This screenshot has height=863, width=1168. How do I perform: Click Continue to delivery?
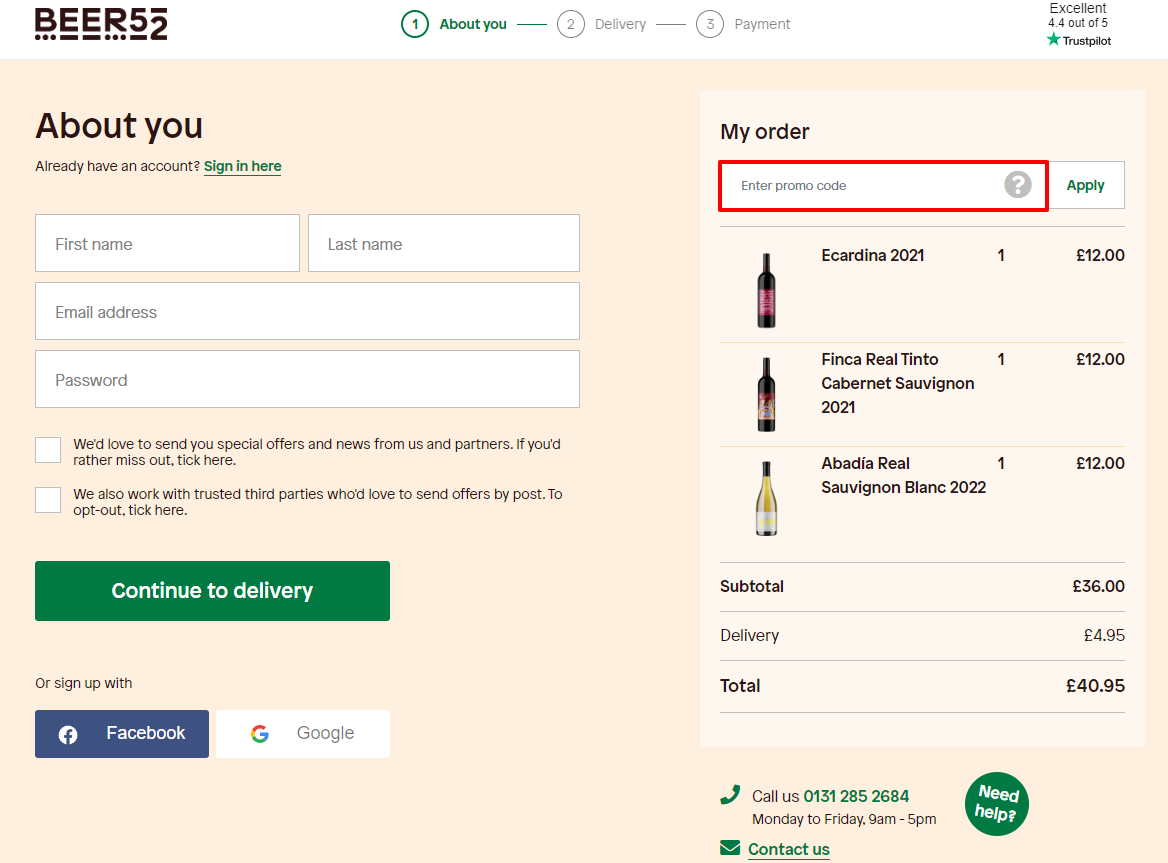pyautogui.click(x=212, y=590)
